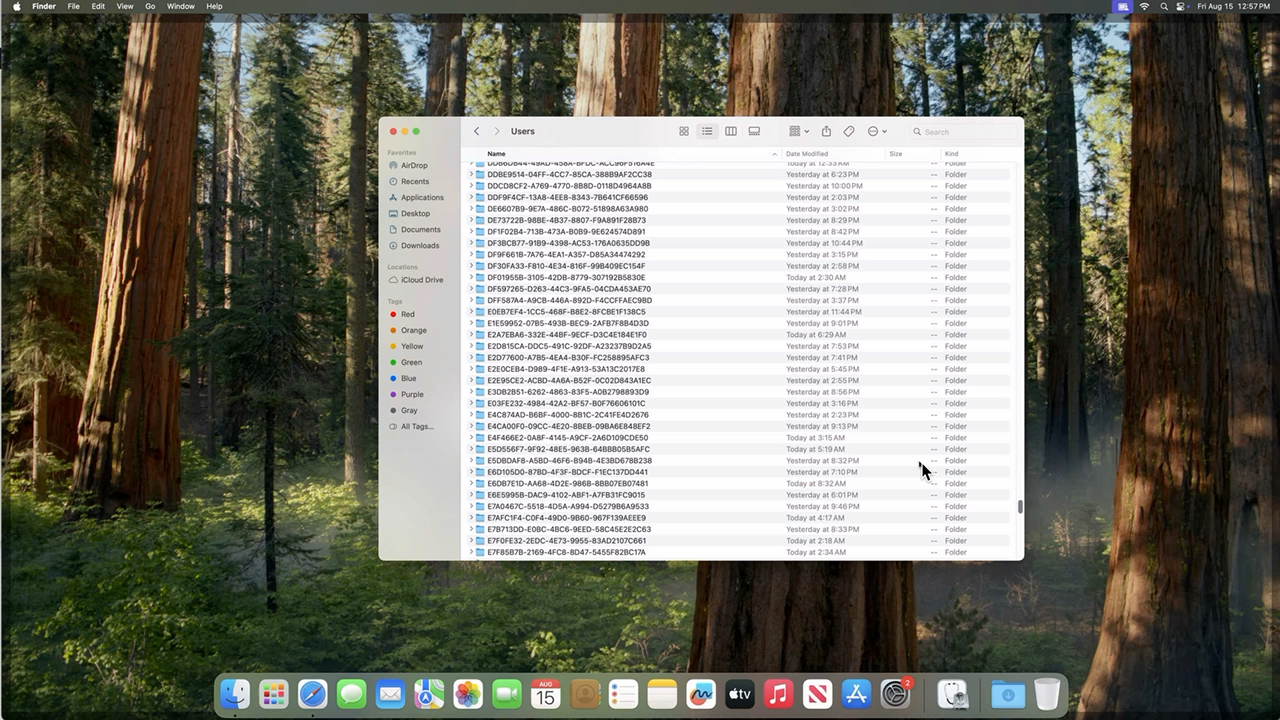Sort by Date Modified column header
Screen dimensions: 1280x720
tap(807, 154)
